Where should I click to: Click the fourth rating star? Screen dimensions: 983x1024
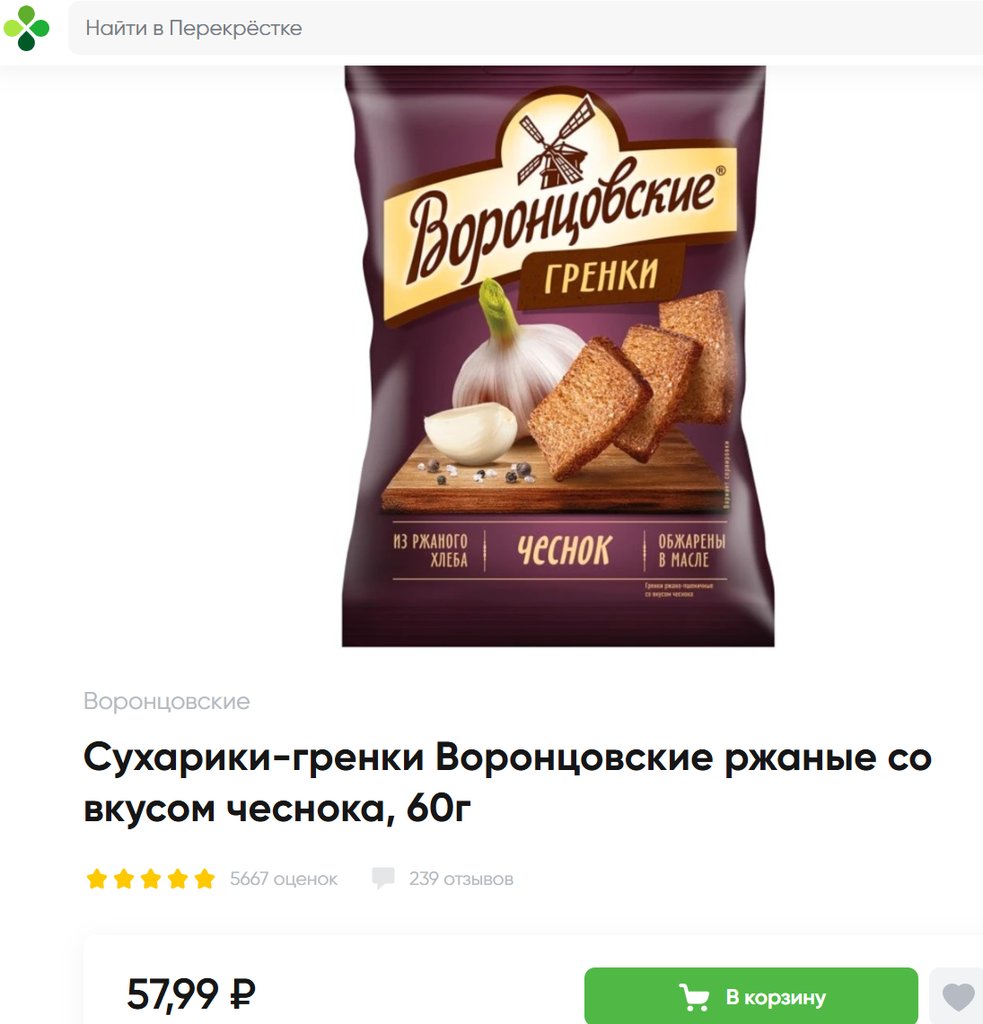pyautogui.click(x=177, y=878)
